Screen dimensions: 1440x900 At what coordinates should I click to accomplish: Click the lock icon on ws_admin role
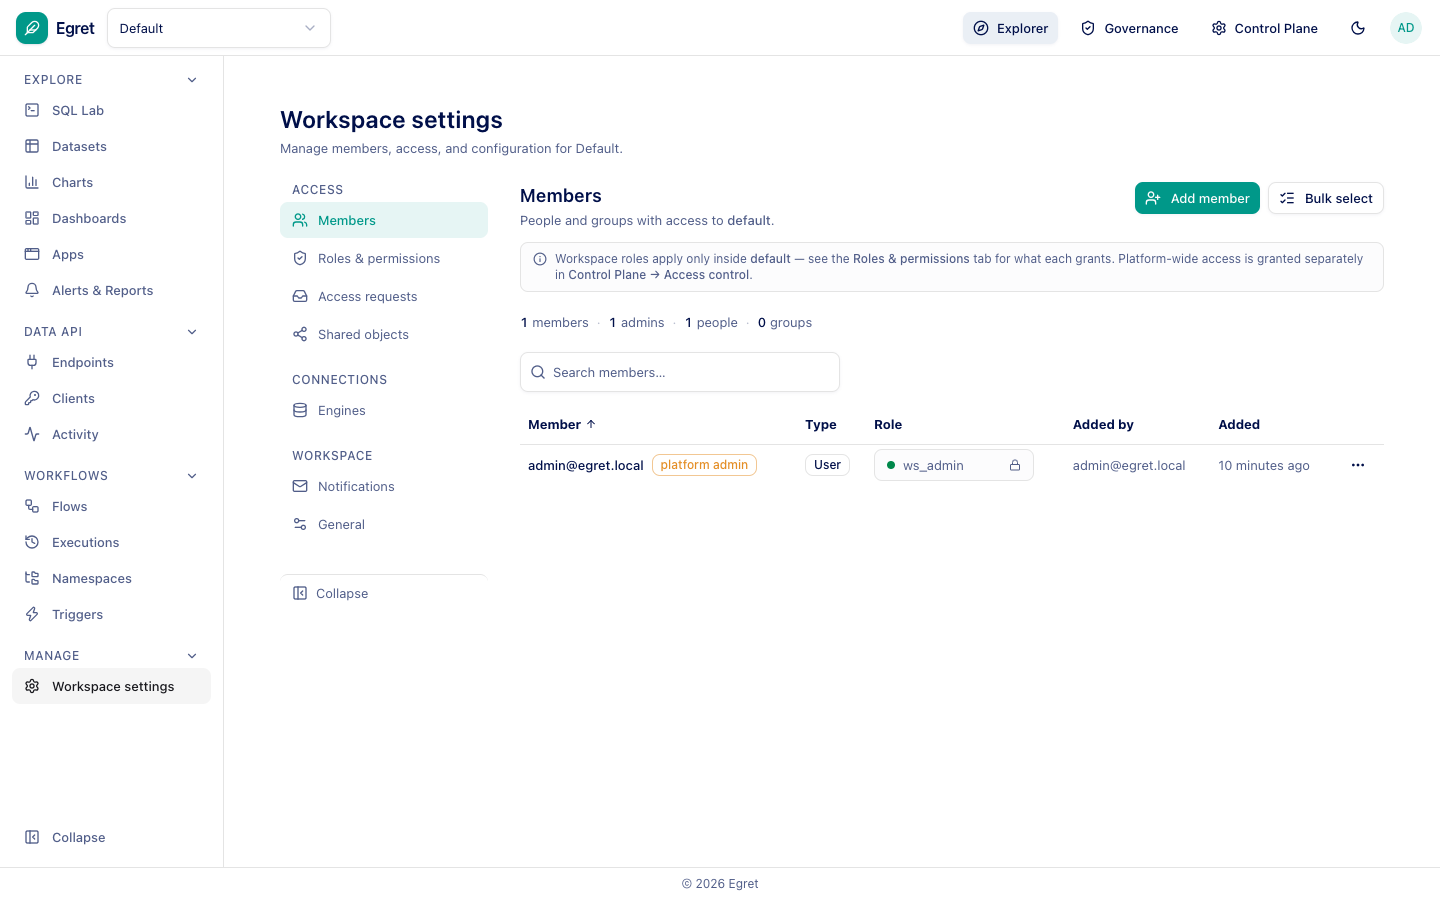coord(1015,465)
